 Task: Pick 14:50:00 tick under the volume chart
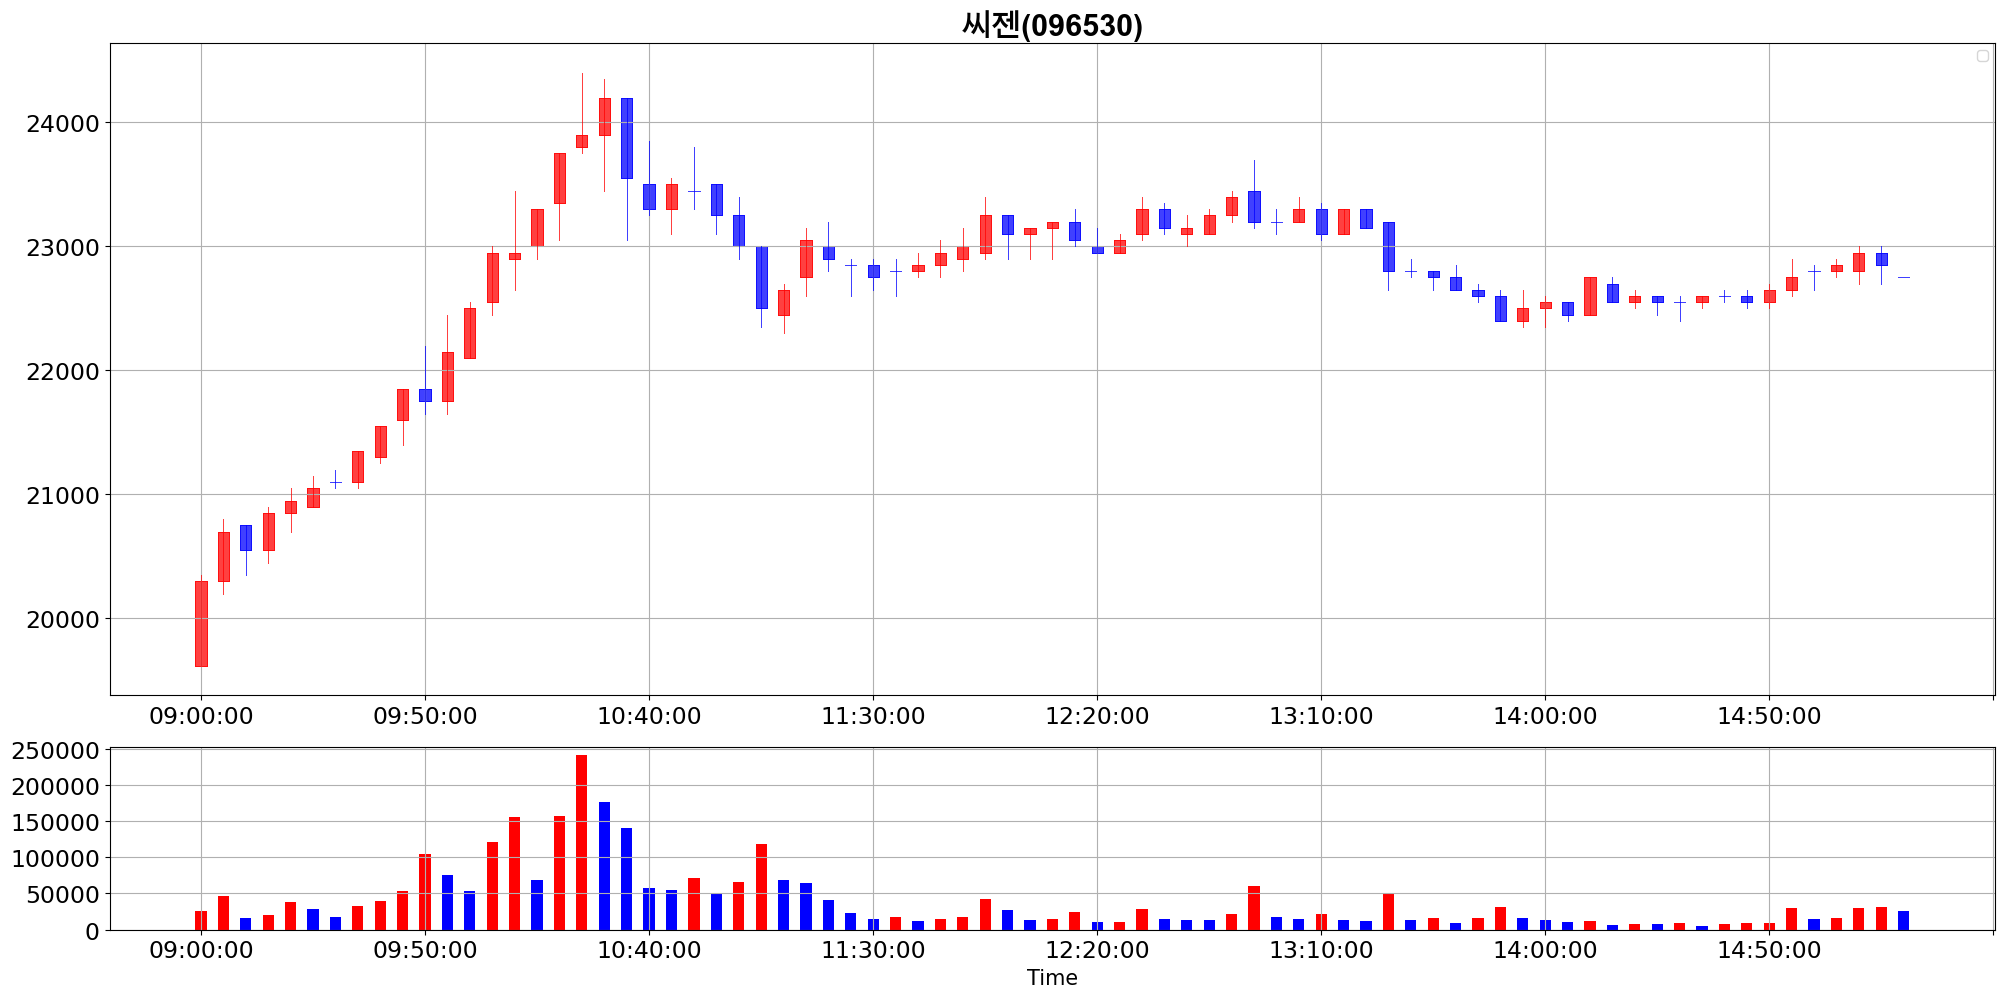(x=1769, y=950)
